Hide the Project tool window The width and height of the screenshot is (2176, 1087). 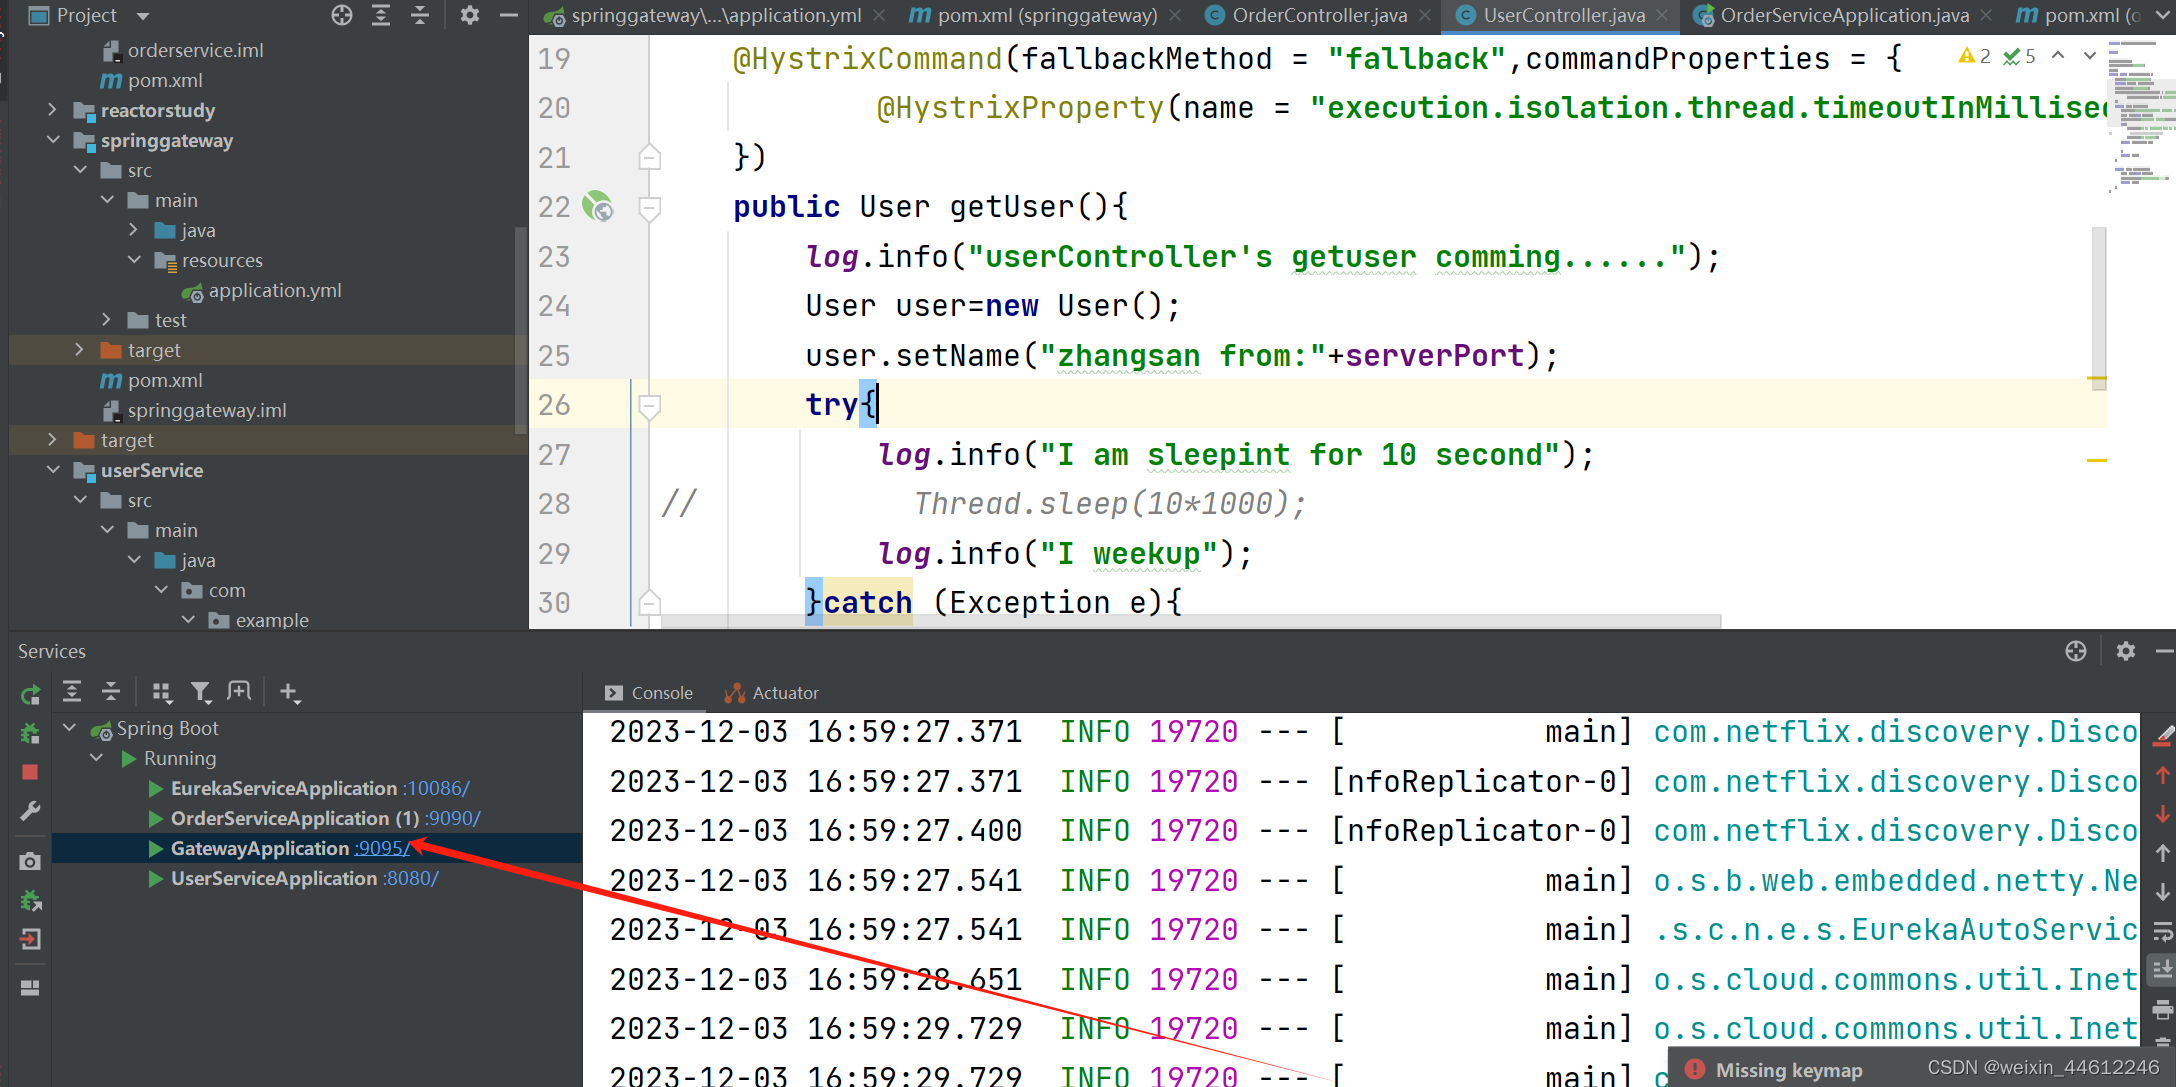508,15
